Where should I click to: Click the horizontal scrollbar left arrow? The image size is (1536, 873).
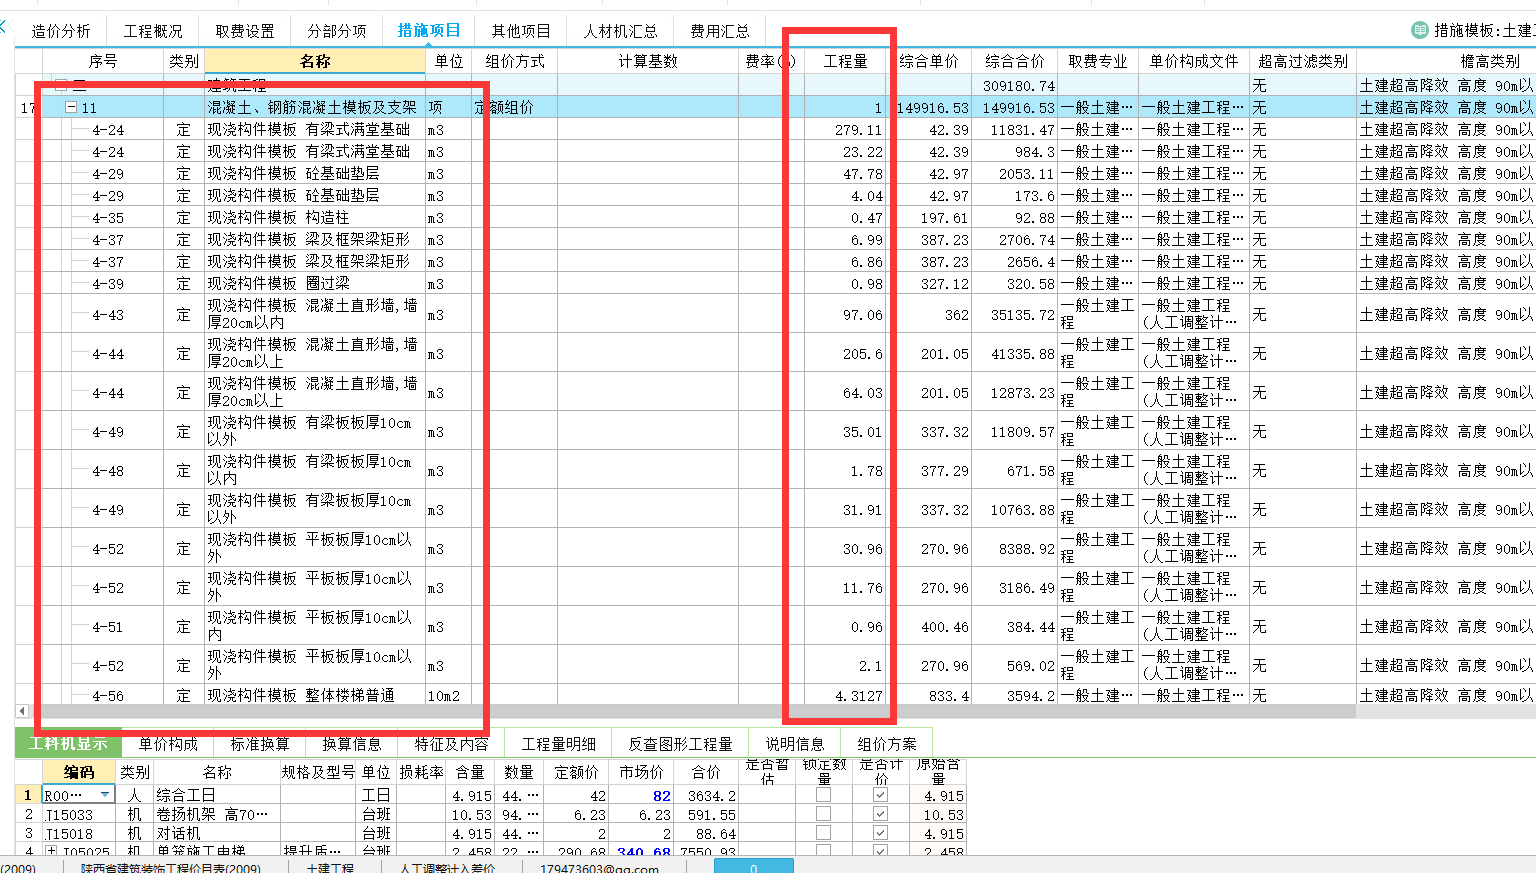coord(22,711)
